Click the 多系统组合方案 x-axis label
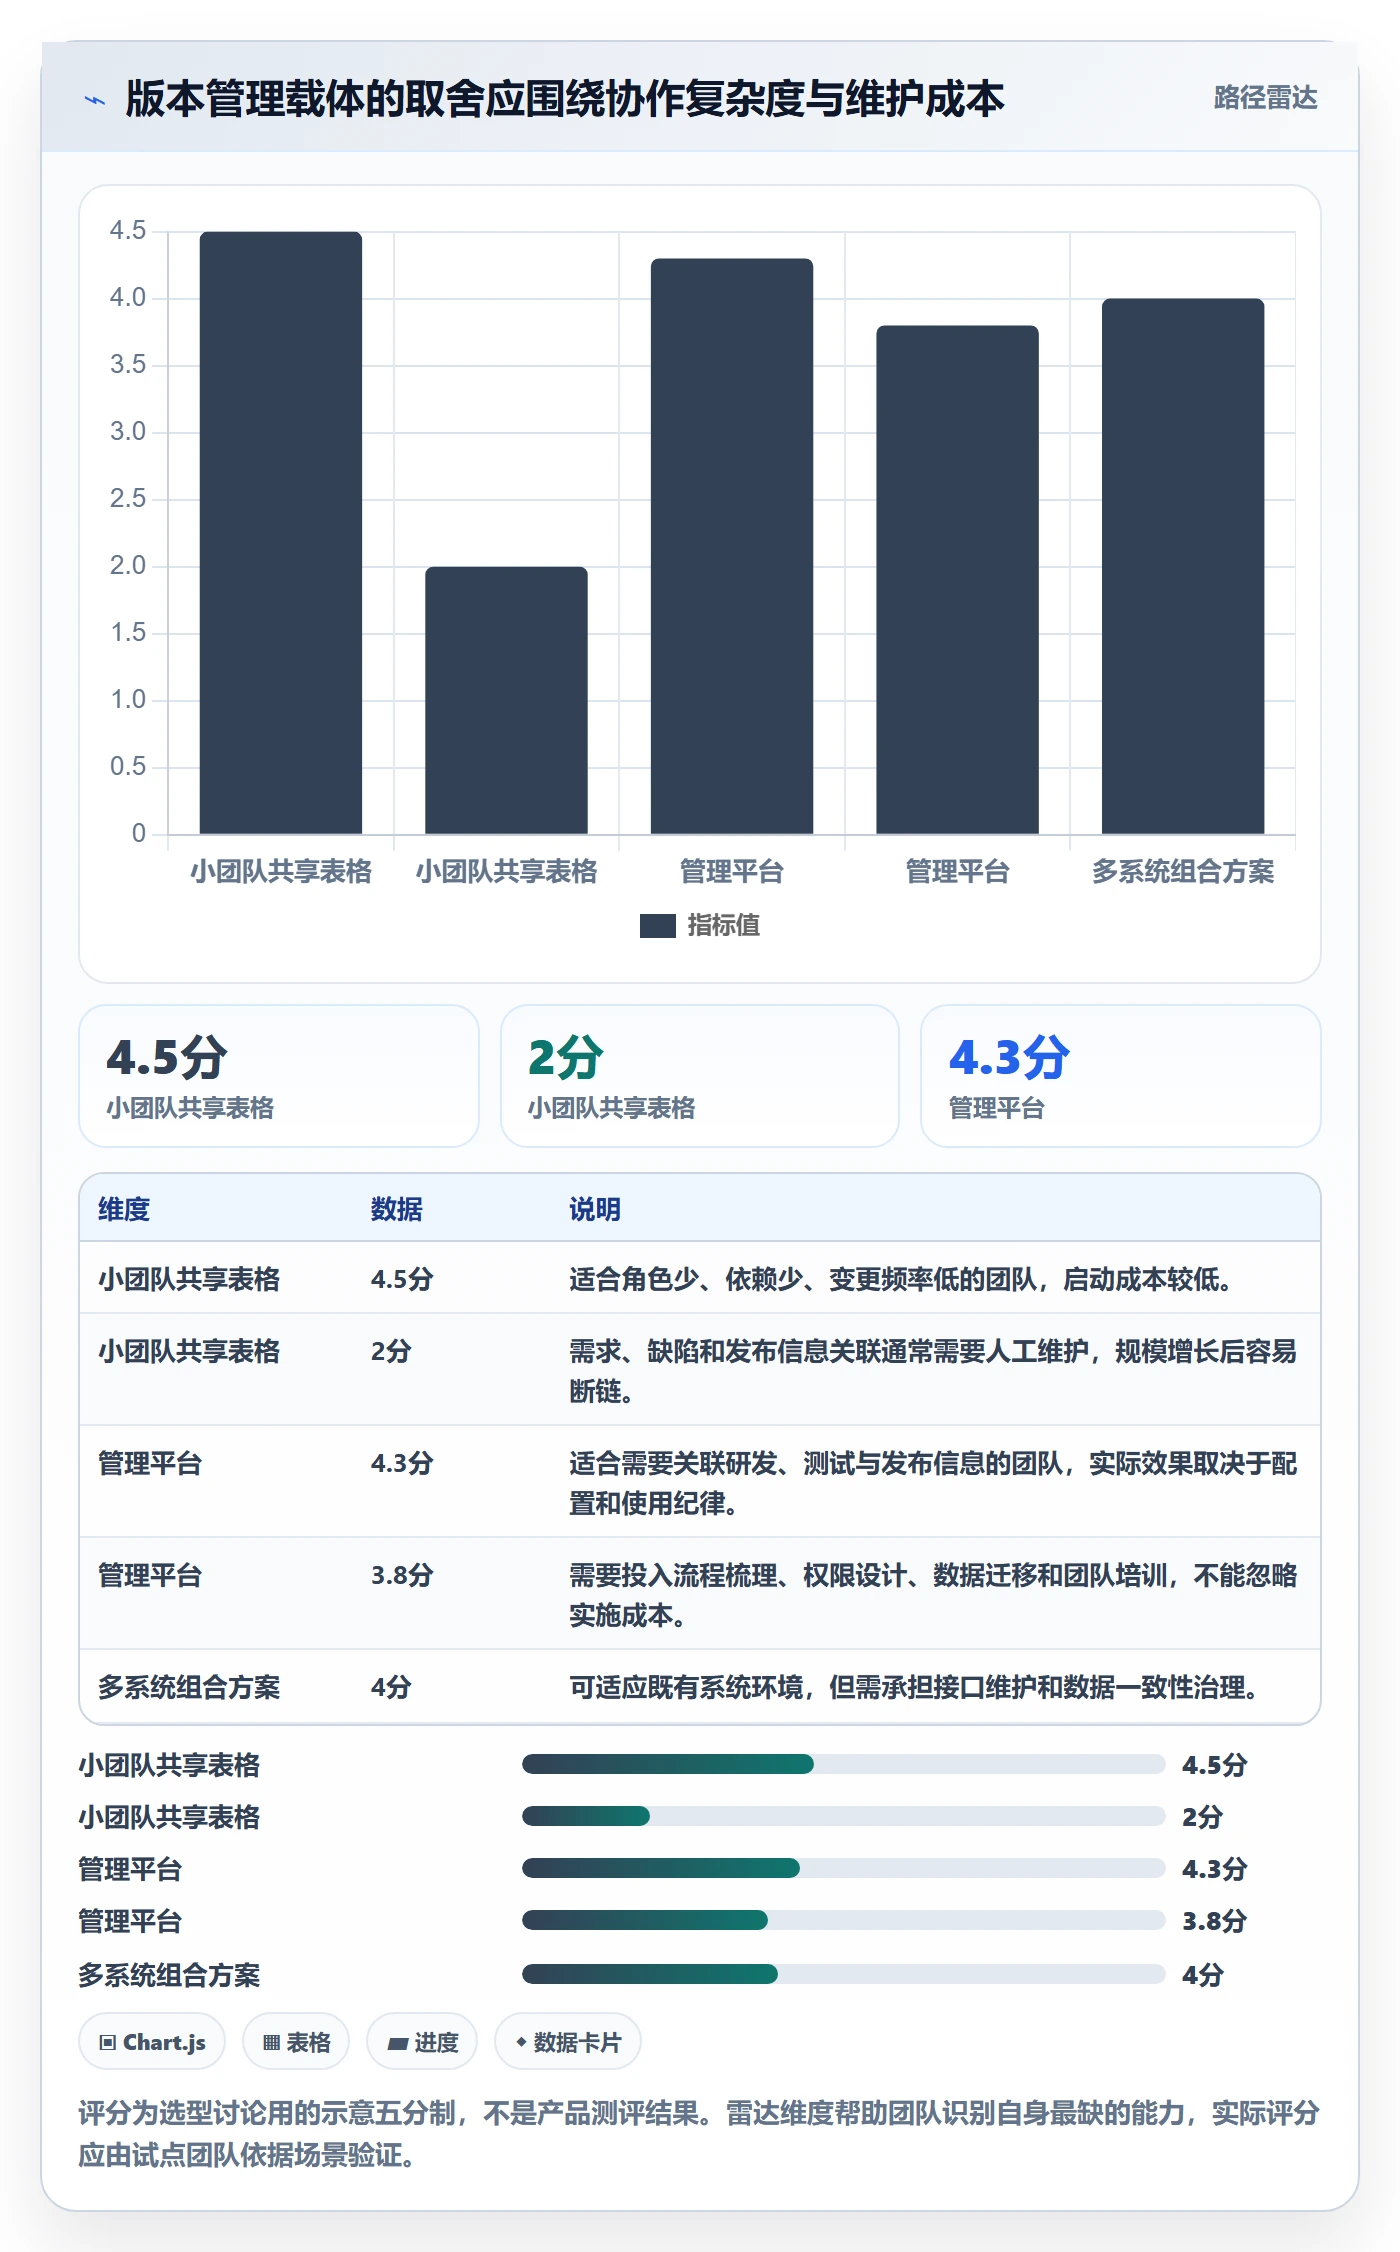The height and width of the screenshot is (2252, 1400). coord(1183,872)
